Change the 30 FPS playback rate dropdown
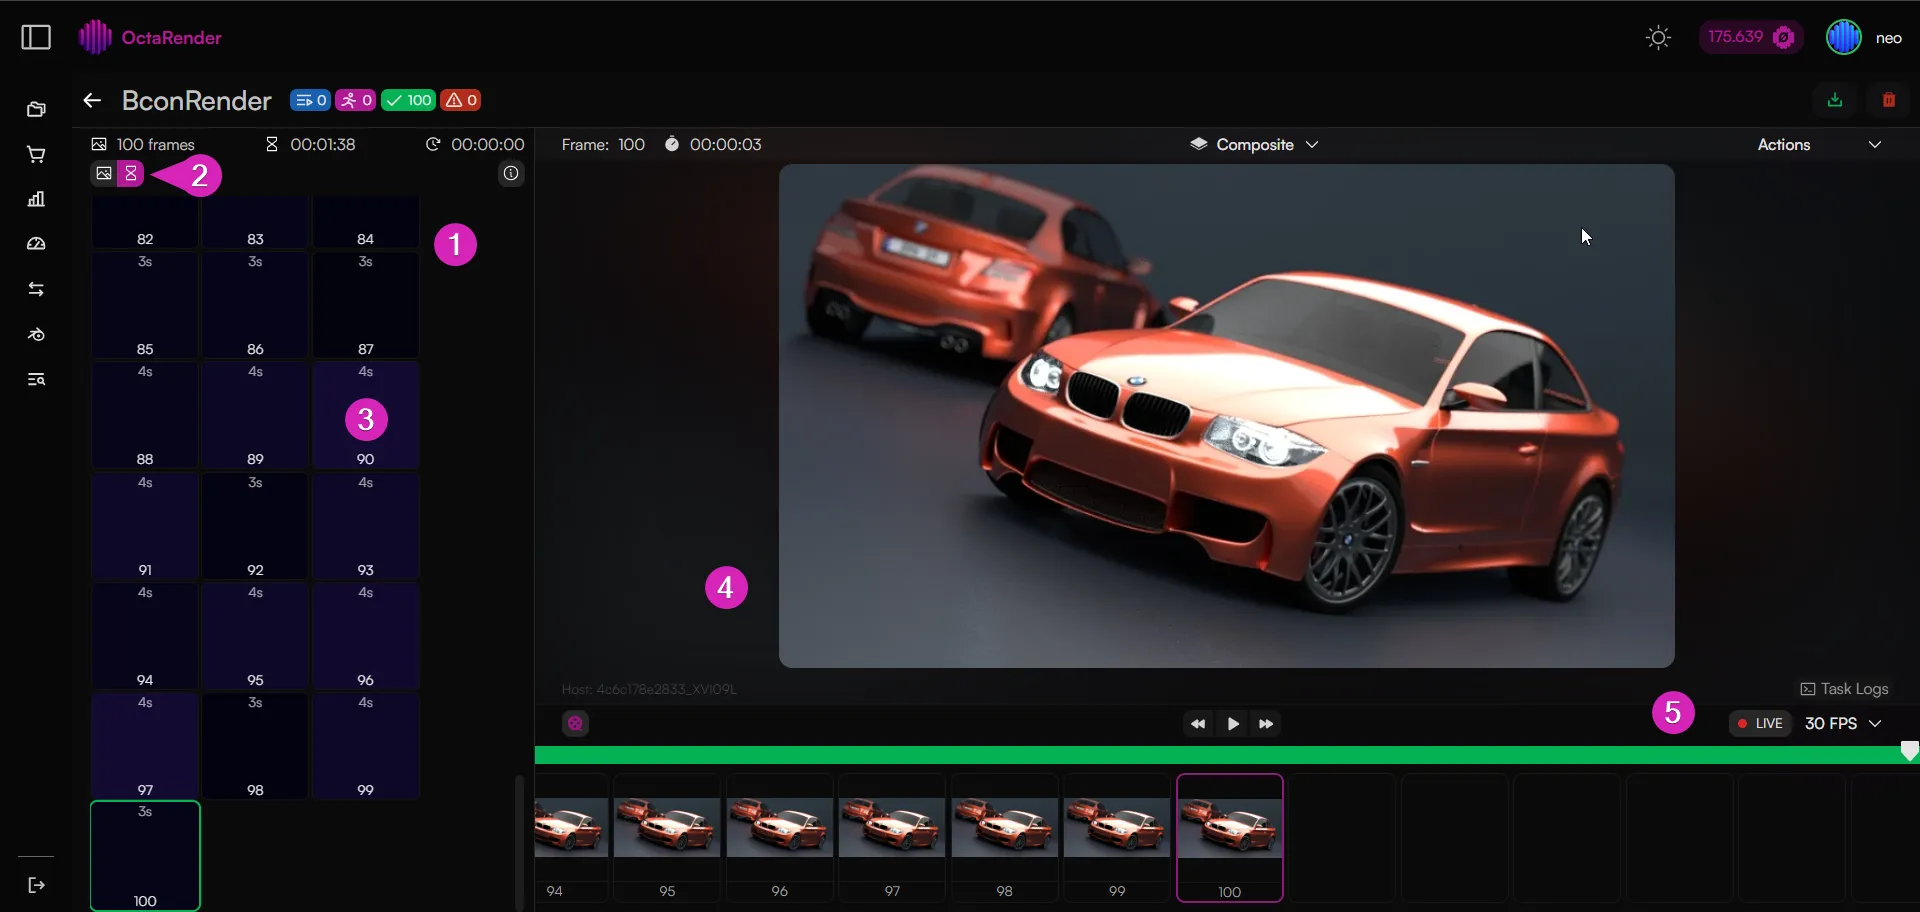This screenshot has width=1920, height=912. [1843, 724]
